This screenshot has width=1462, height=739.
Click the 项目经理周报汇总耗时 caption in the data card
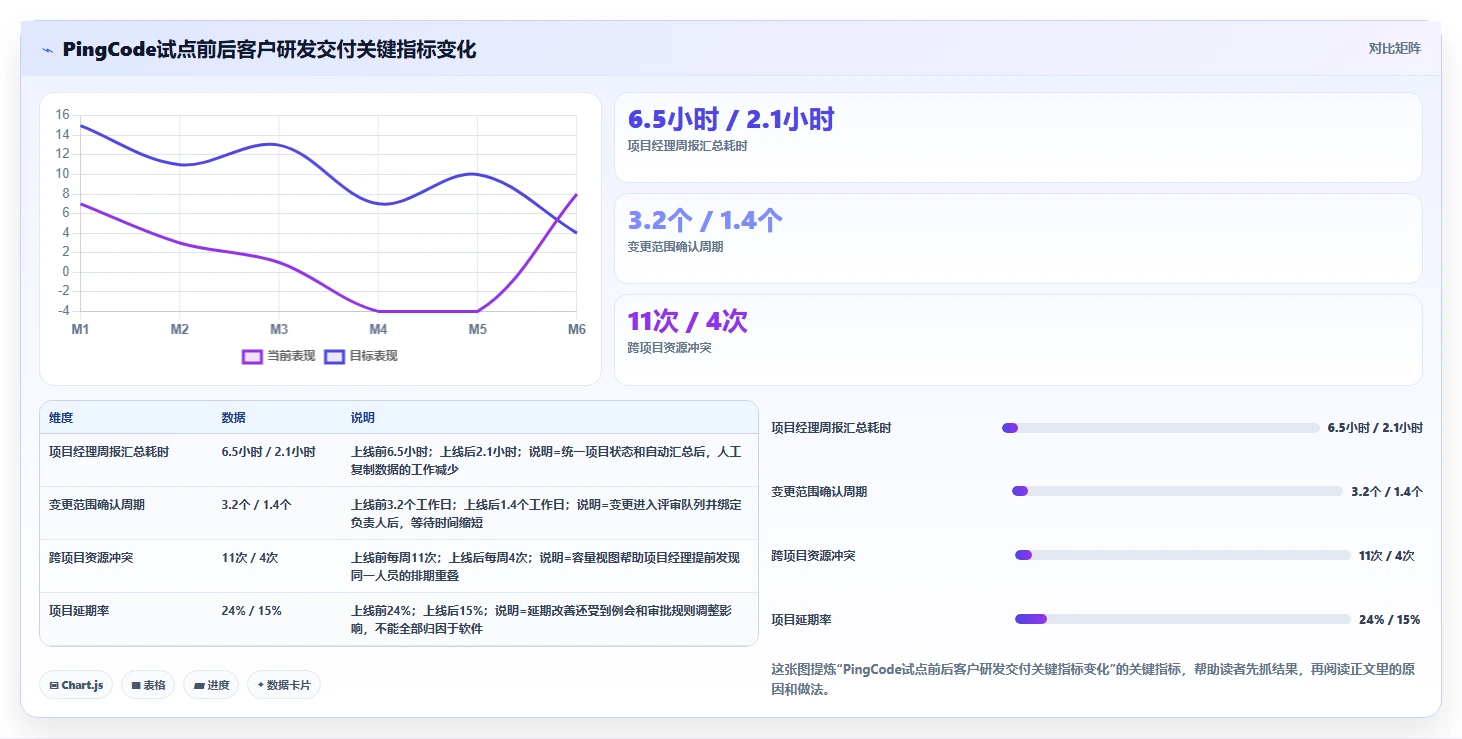coord(687,146)
